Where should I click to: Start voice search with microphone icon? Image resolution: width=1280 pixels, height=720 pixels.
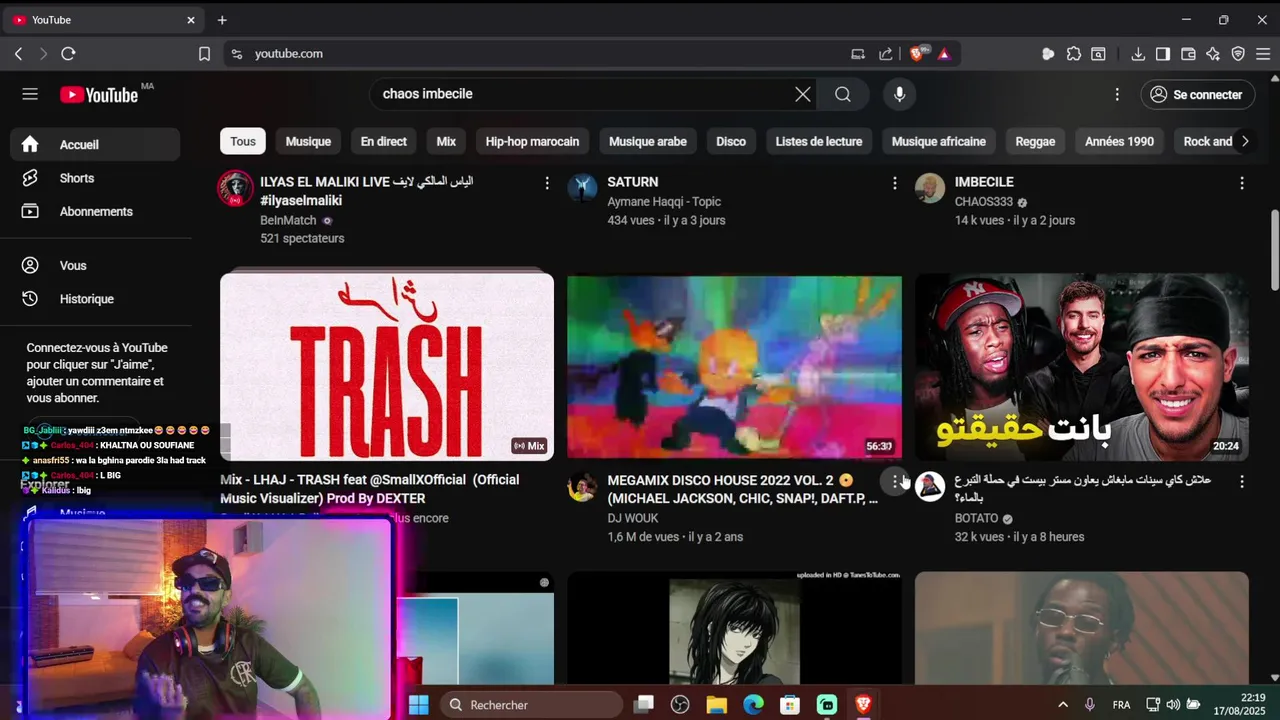[899, 94]
